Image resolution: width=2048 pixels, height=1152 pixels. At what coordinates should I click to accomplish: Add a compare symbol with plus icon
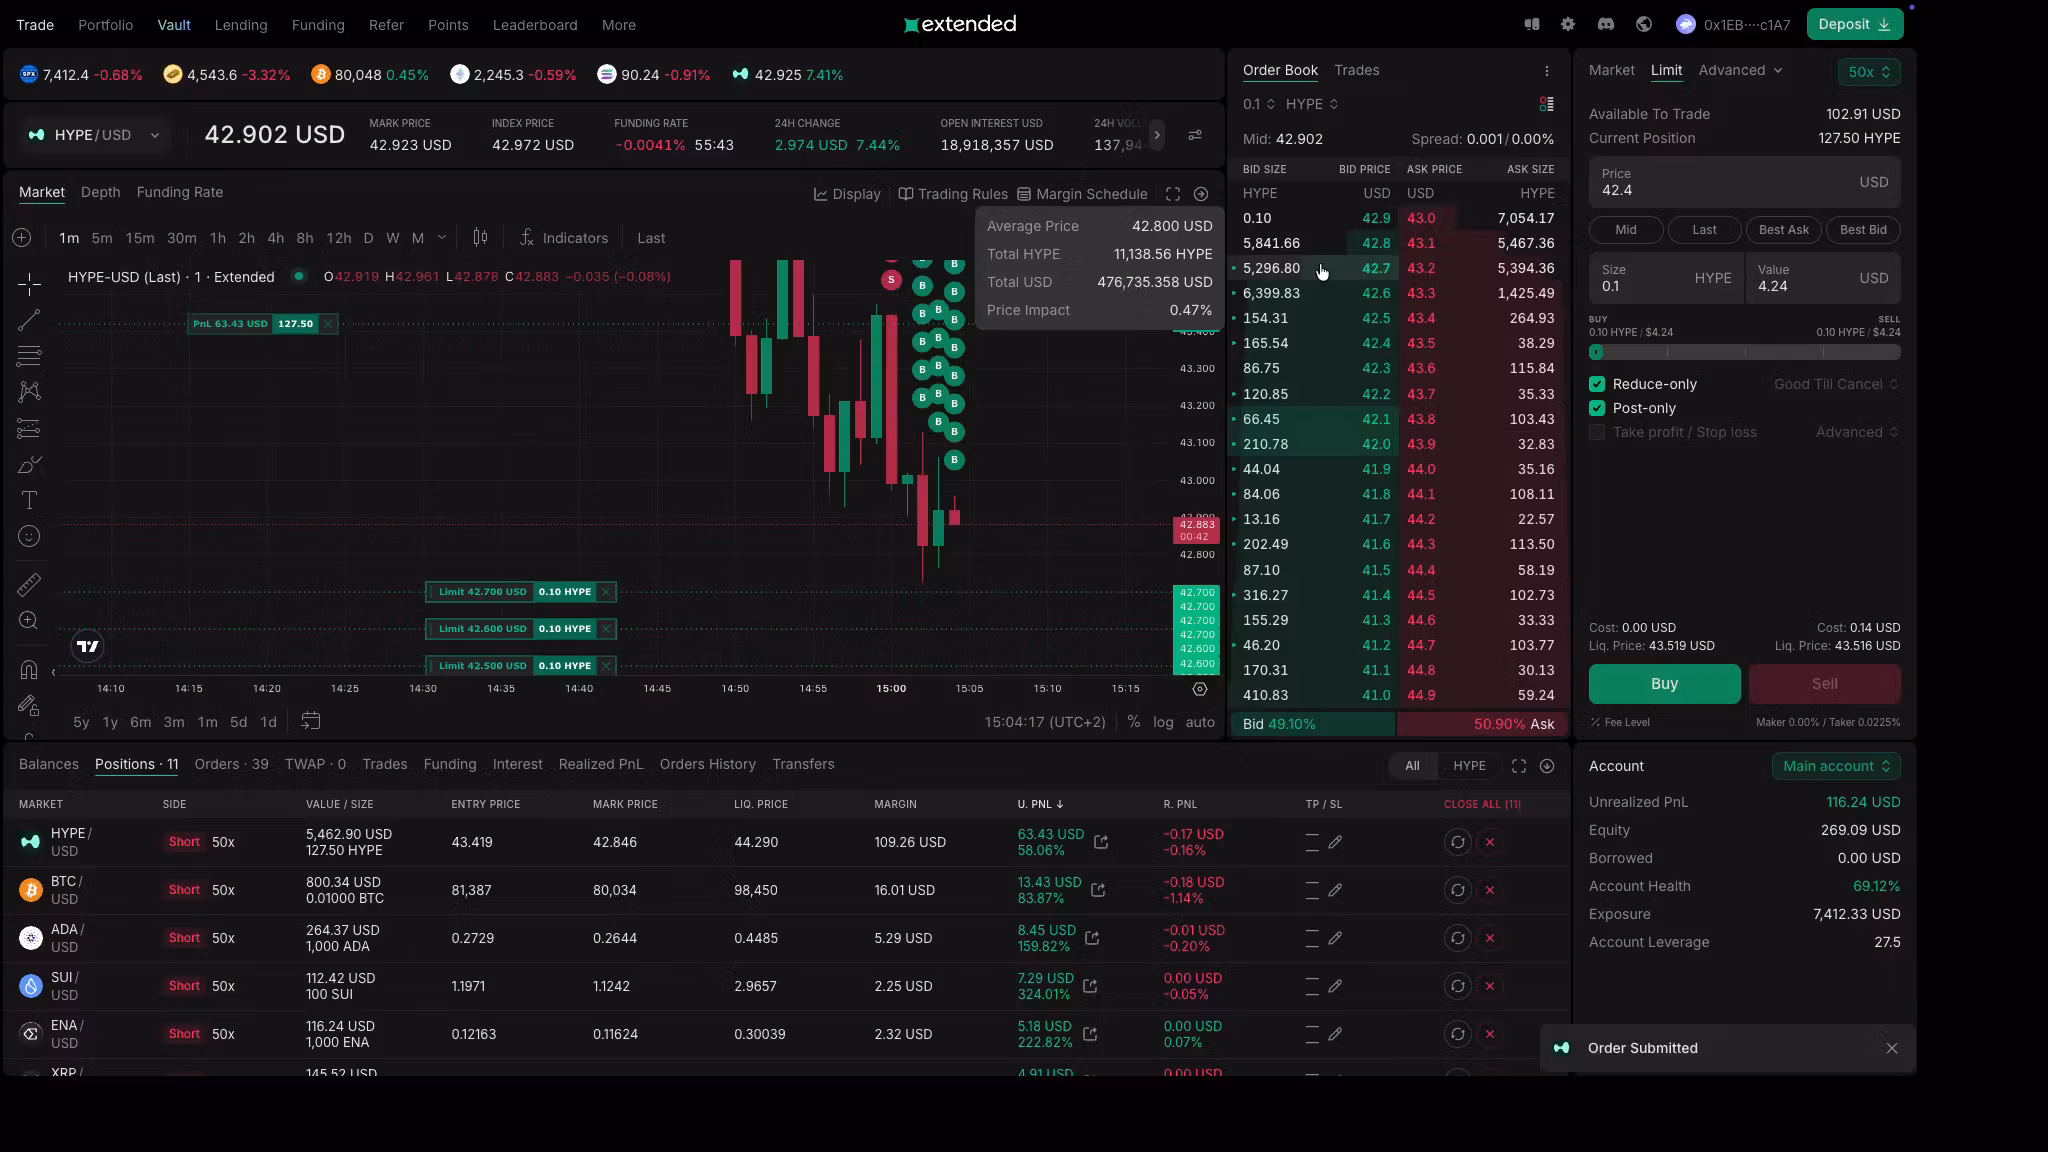tap(22, 238)
